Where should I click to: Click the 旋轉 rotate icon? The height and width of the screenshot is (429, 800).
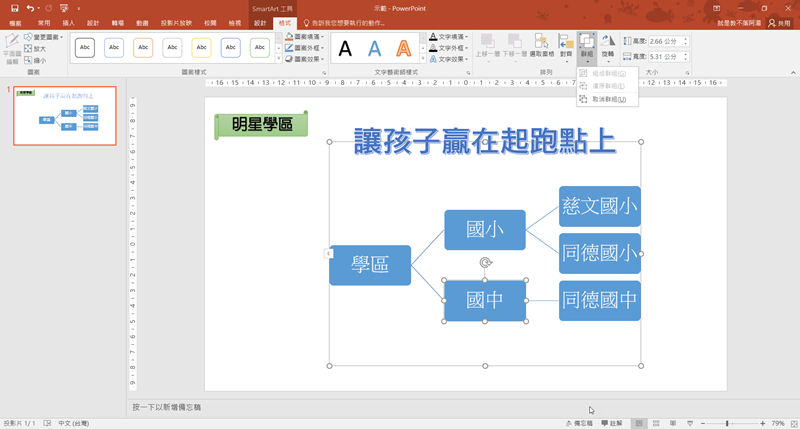[608, 45]
